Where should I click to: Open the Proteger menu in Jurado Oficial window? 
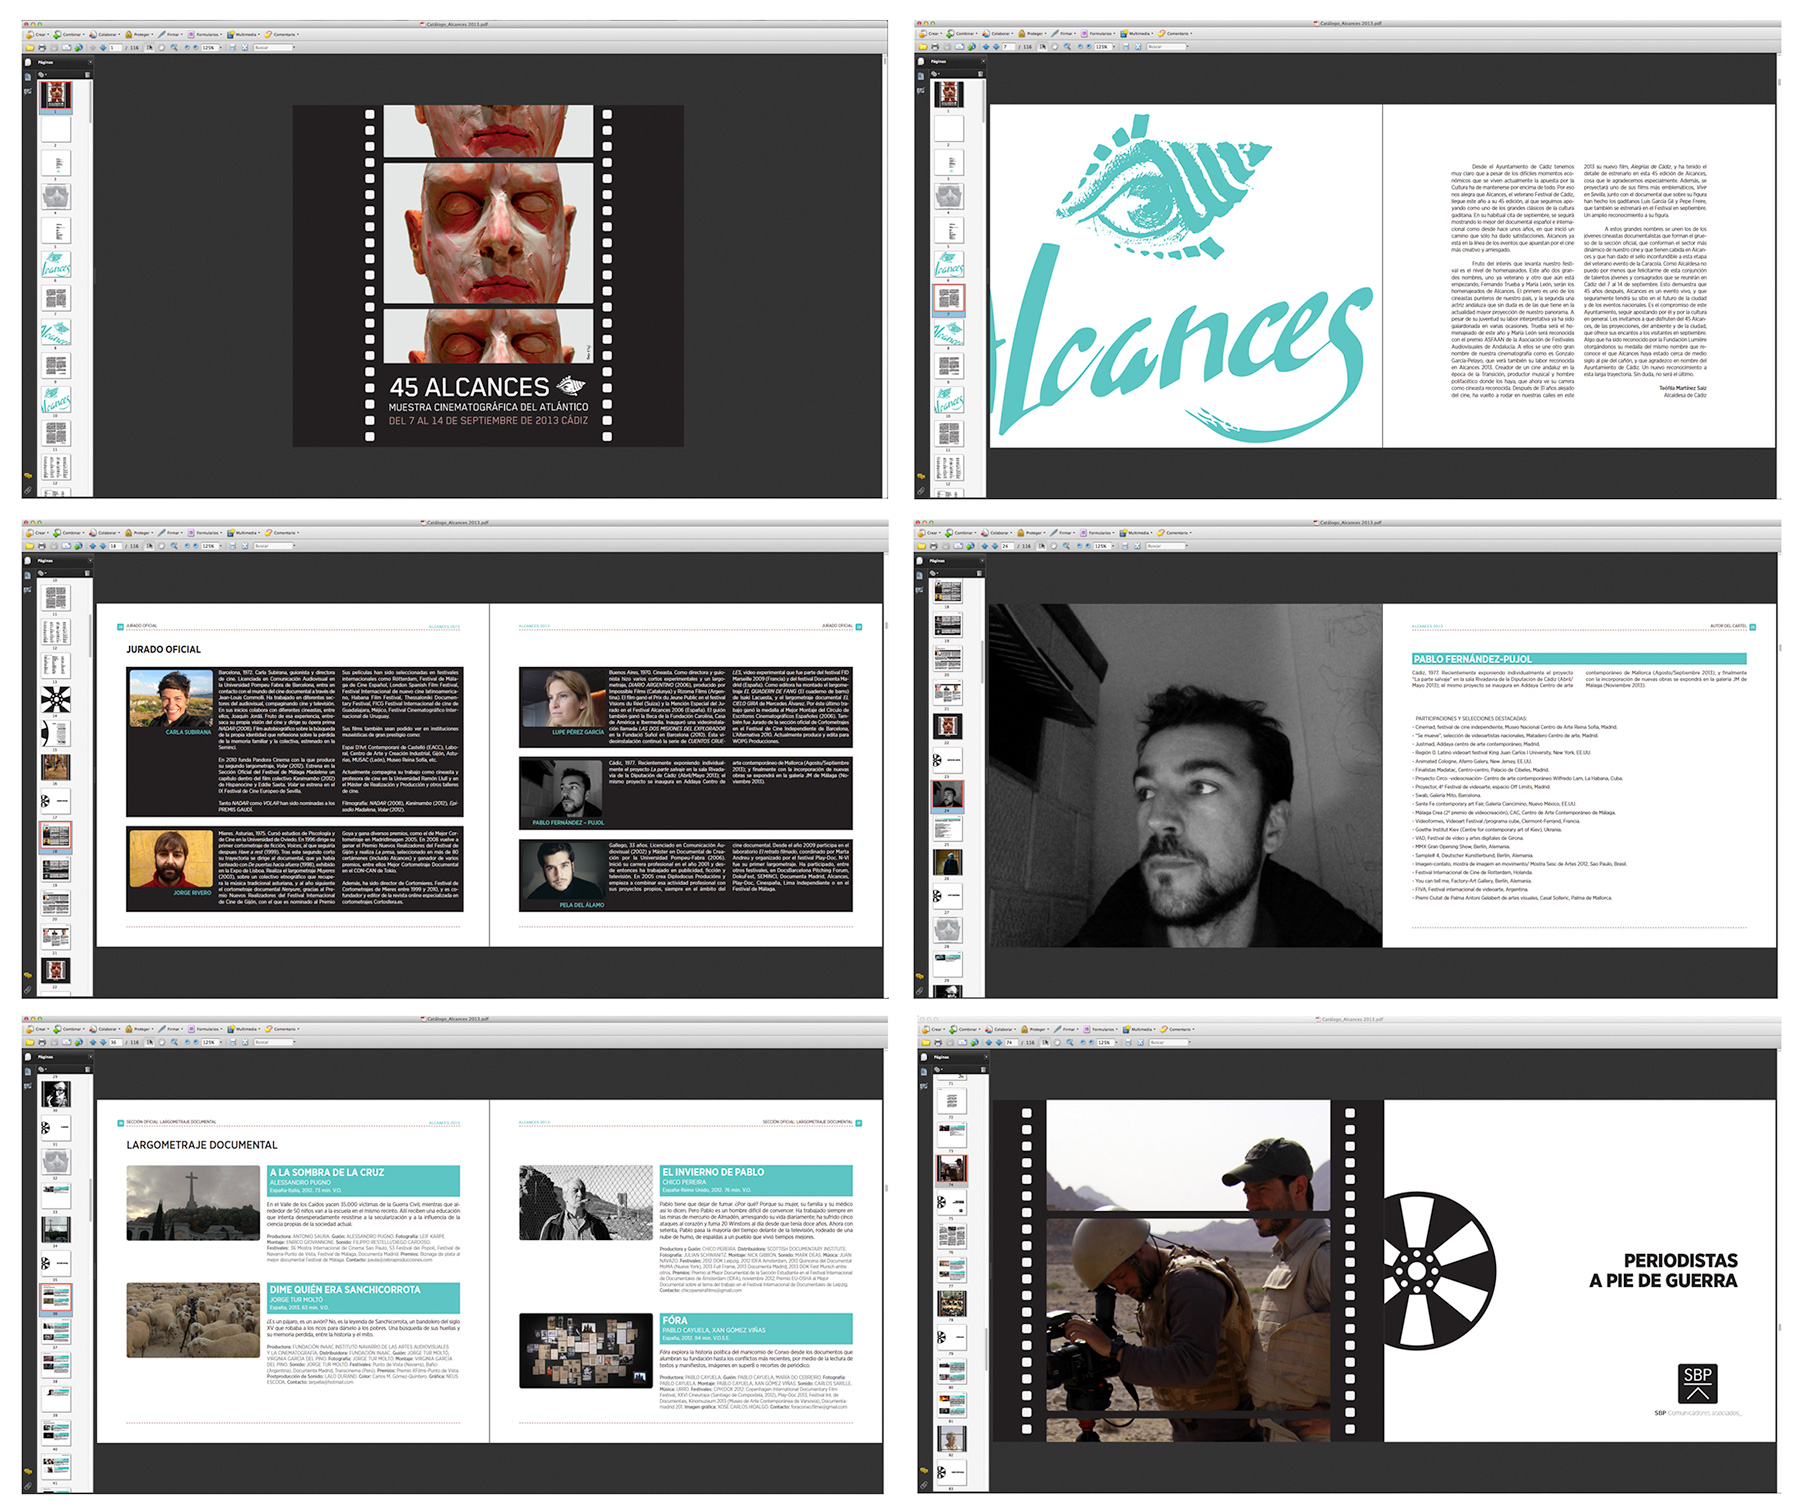(x=141, y=533)
